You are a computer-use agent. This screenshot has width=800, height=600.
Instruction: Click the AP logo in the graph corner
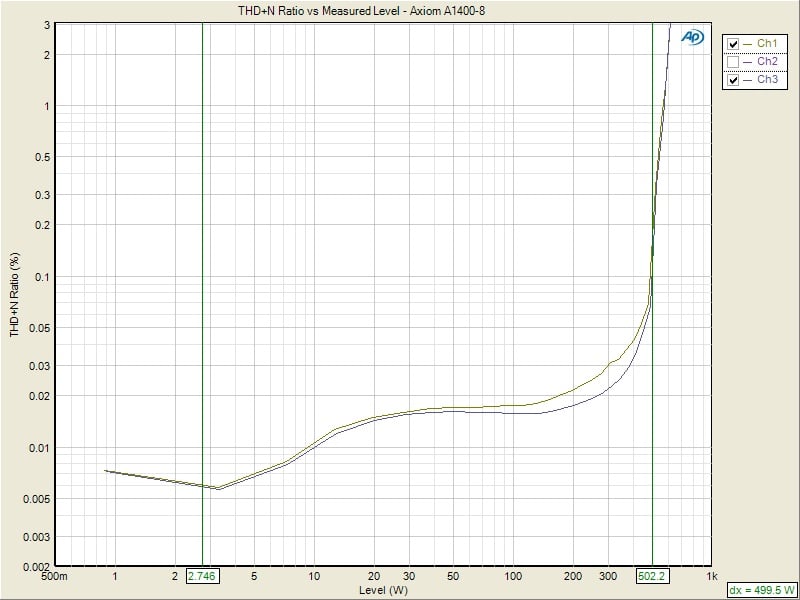click(x=693, y=37)
